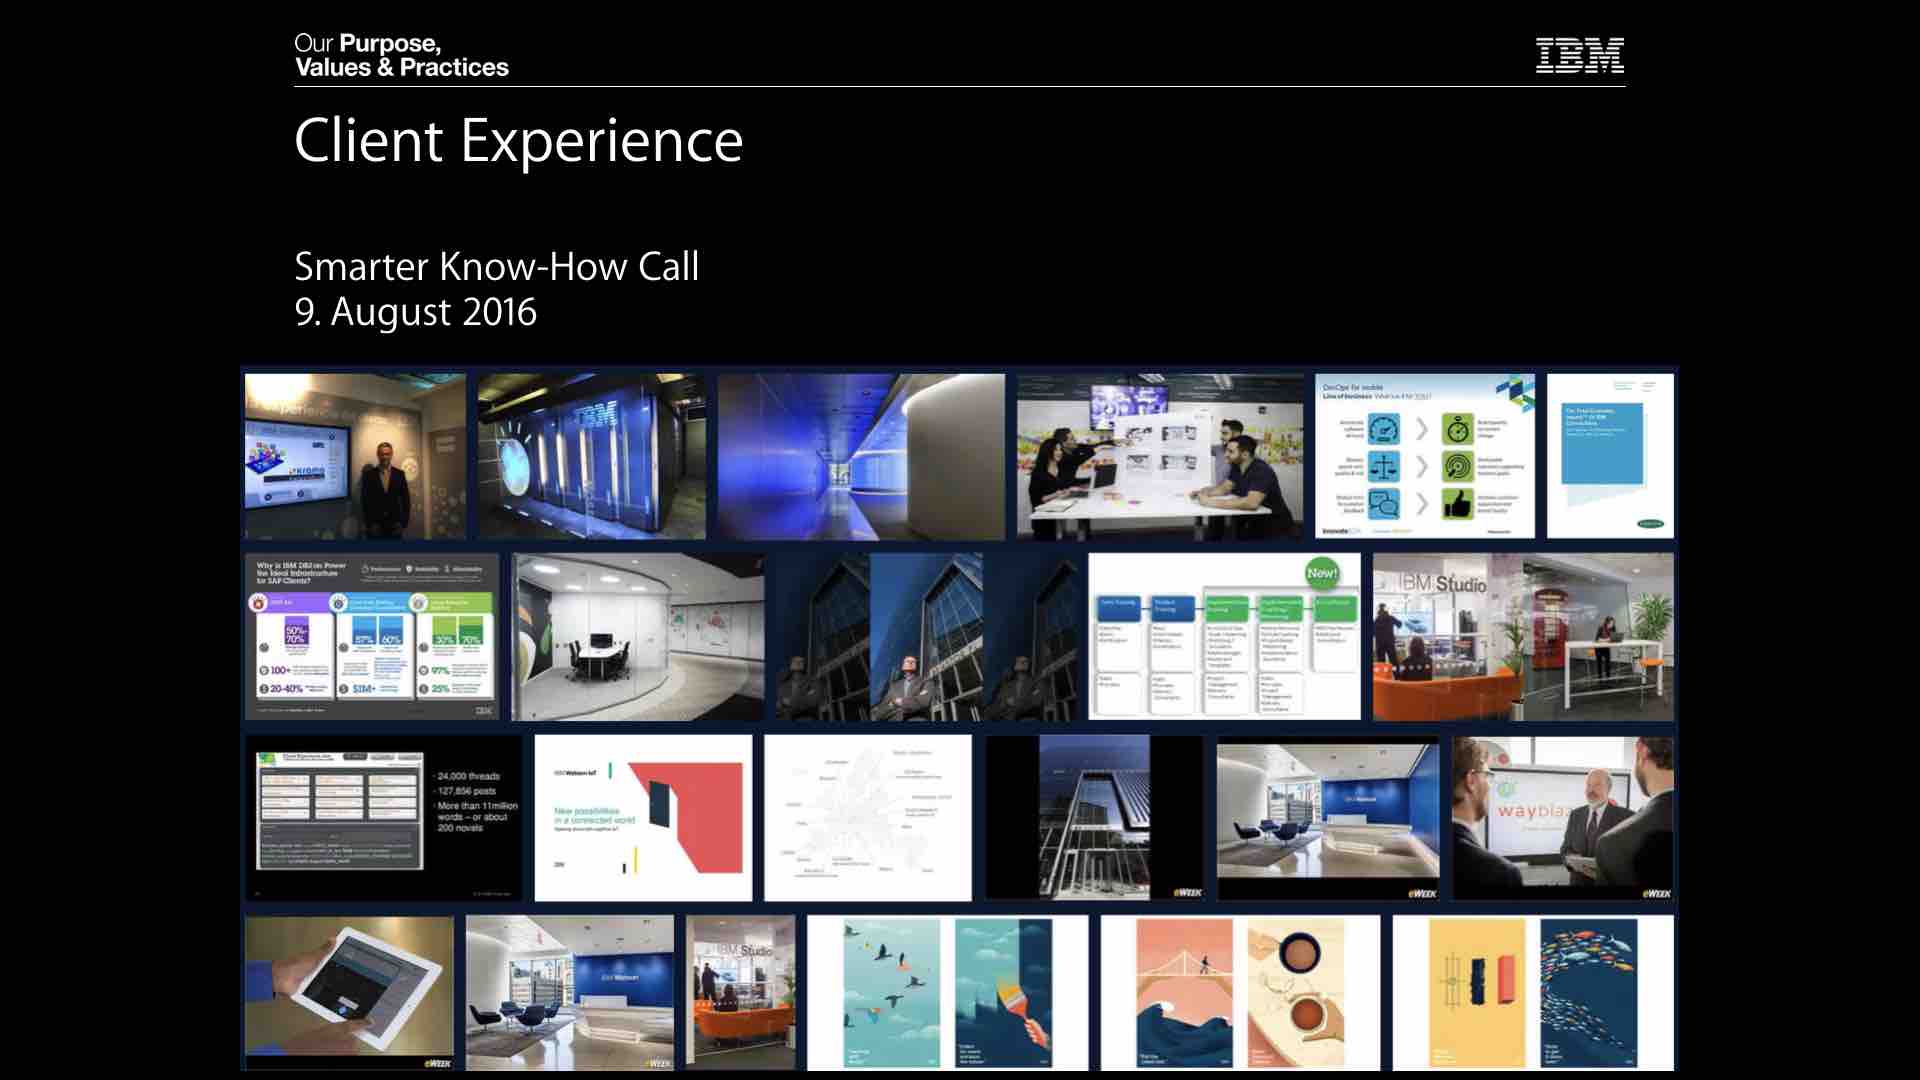Open the large IBM Studio orange sofa photo
This screenshot has height=1080, width=1920.
tap(1522, 636)
